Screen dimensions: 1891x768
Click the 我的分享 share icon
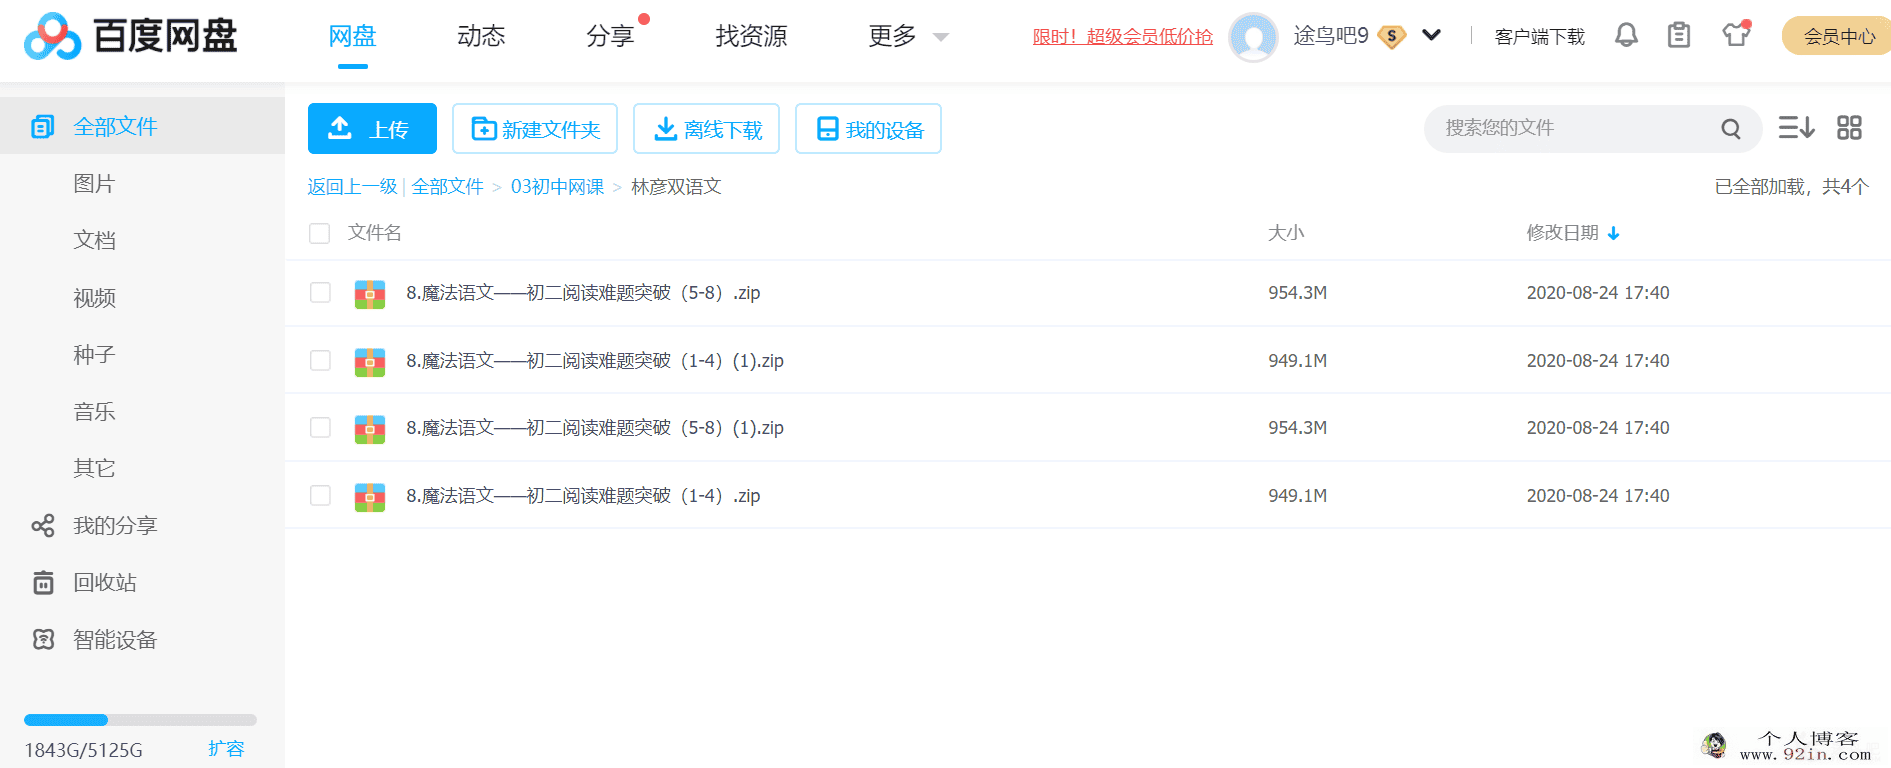(x=43, y=526)
